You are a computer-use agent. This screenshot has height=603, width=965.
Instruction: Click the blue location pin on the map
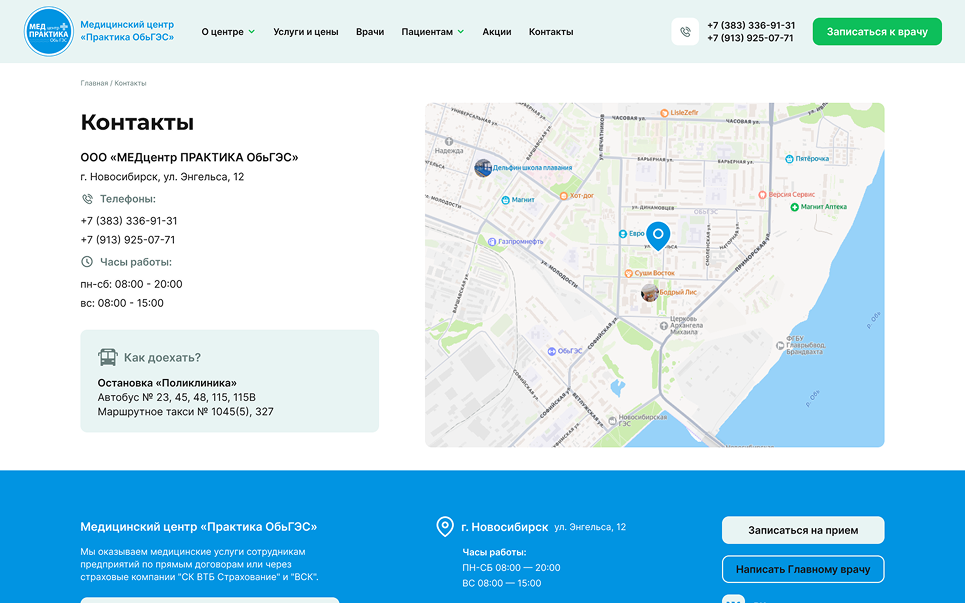(658, 235)
